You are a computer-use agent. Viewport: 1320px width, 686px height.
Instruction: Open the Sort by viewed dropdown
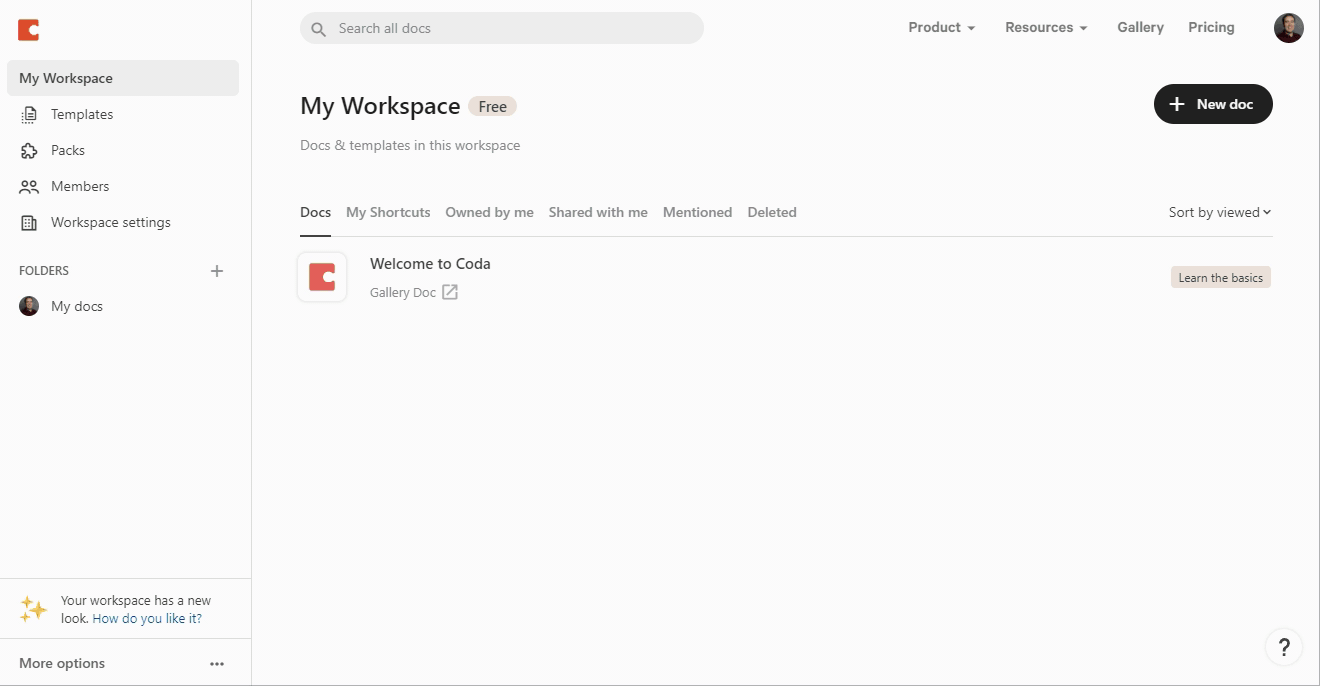[1220, 212]
